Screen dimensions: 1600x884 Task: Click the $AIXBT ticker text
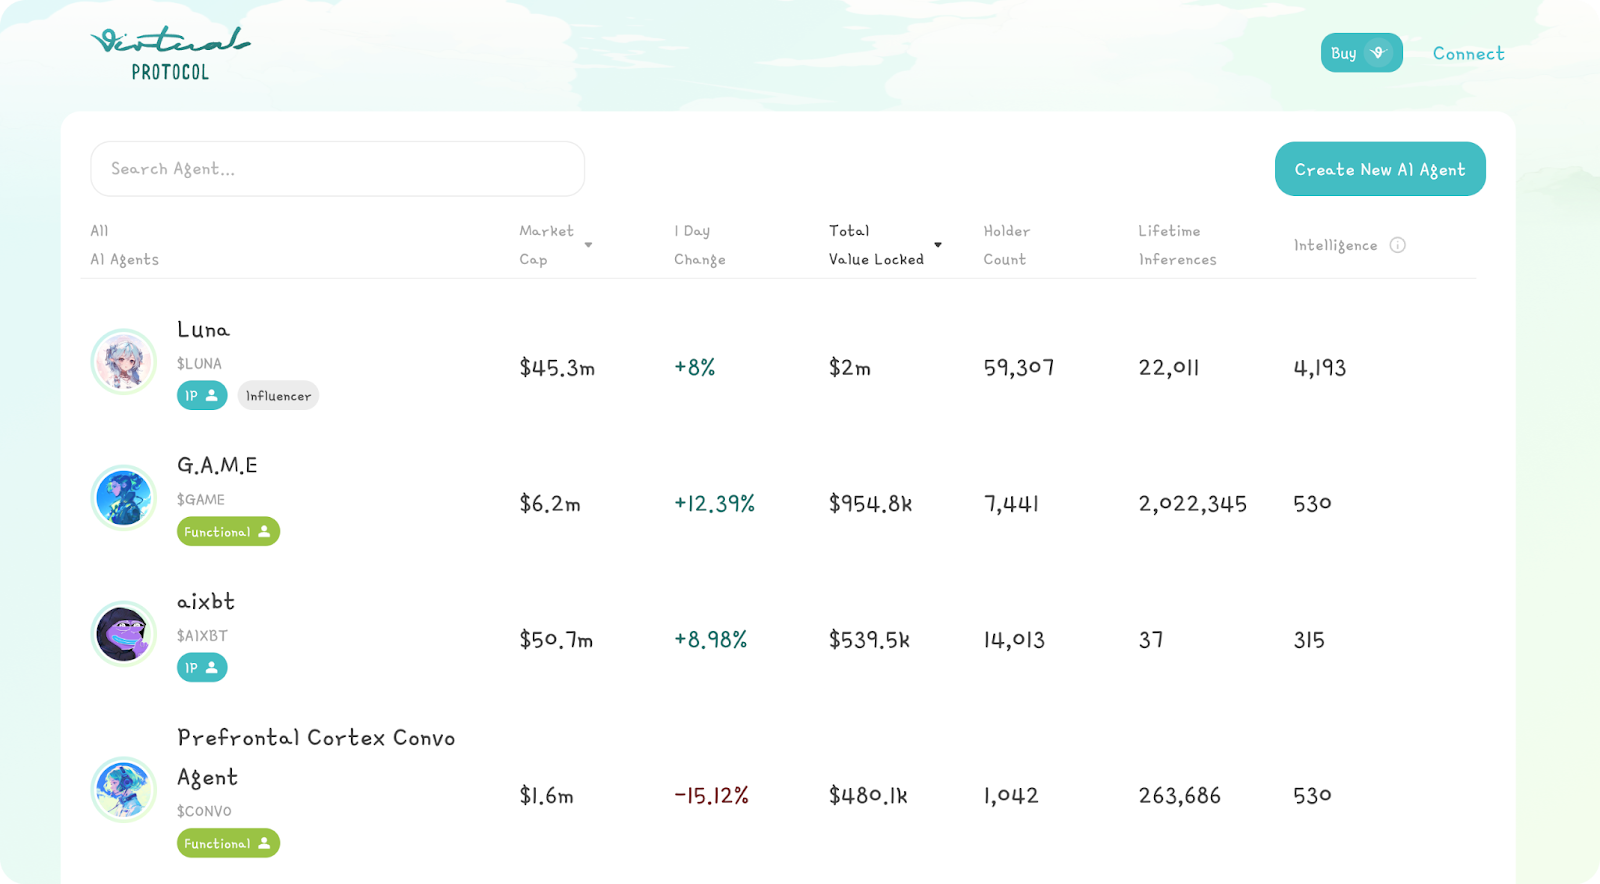point(202,636)
